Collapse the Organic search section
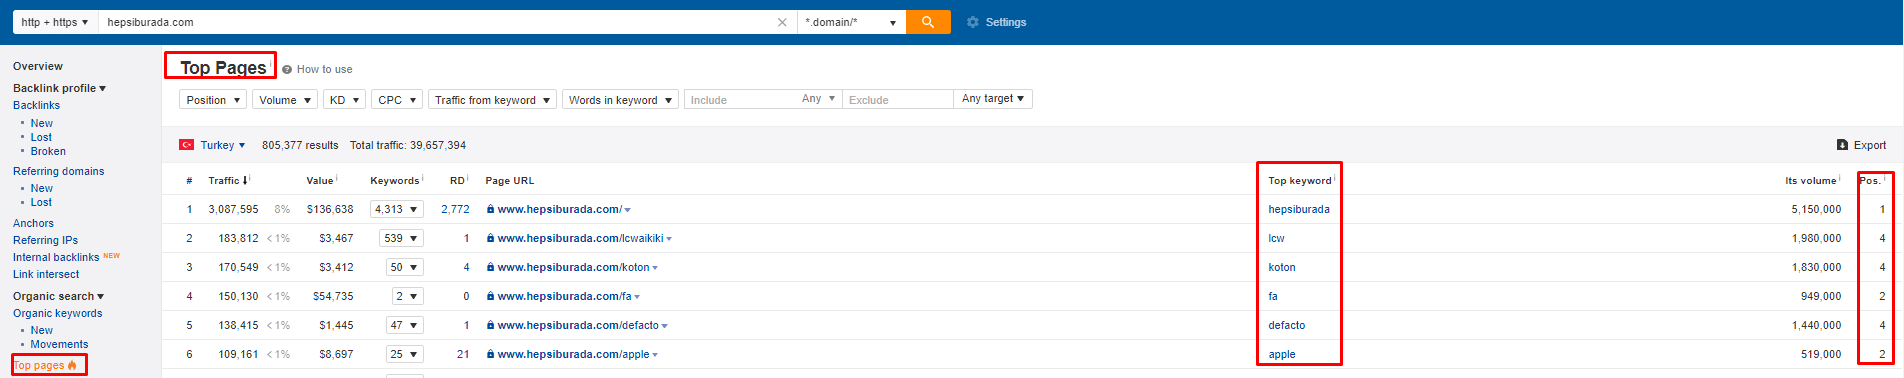 click(x=58, y=296)
